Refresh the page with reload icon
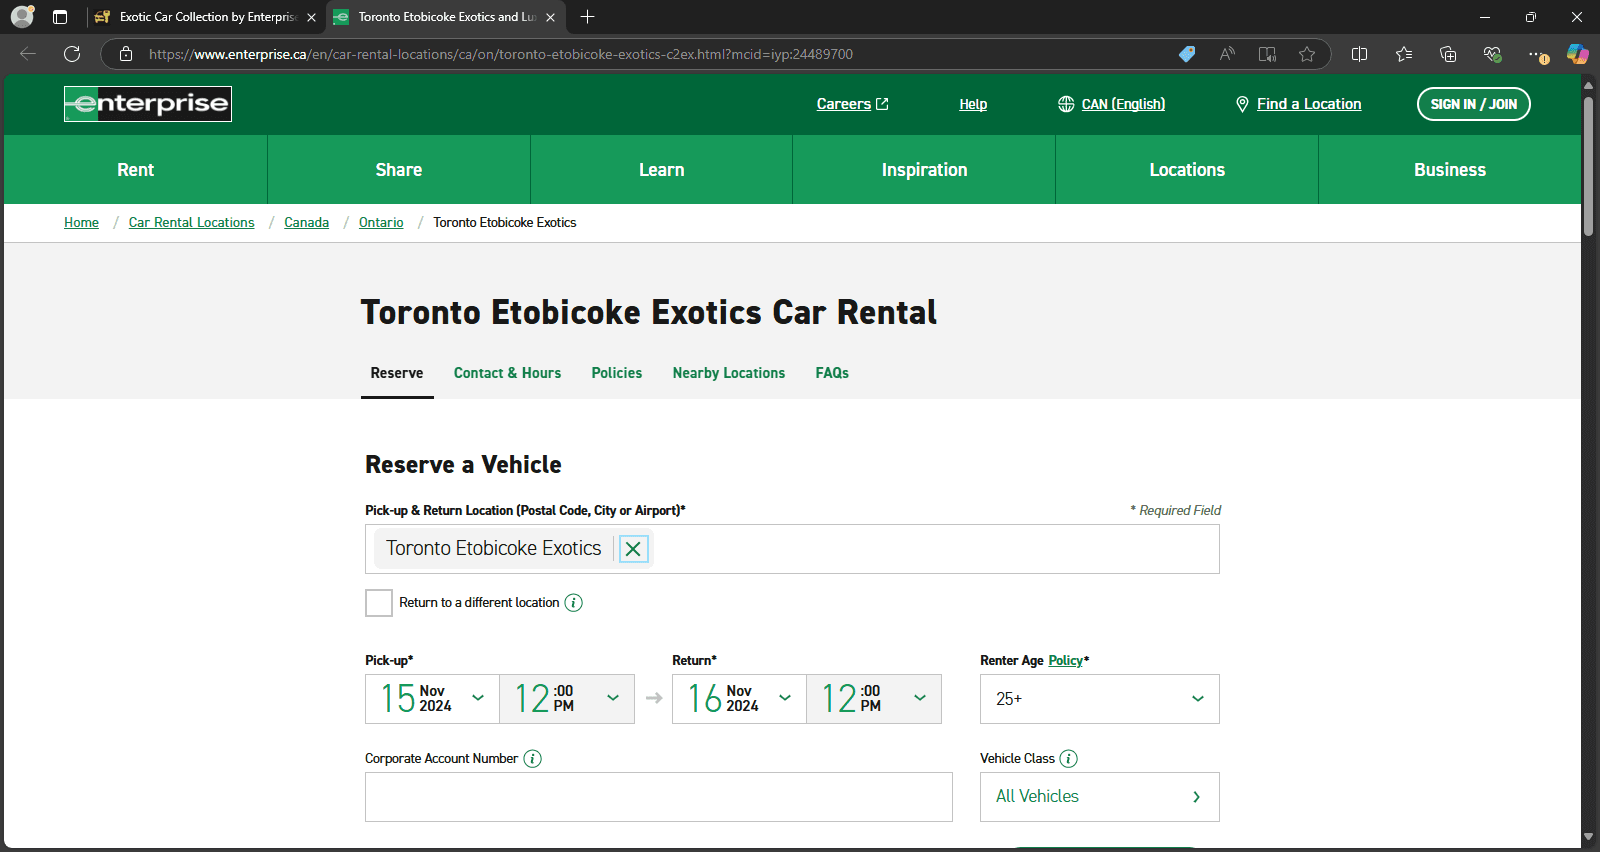This screenshot has width=1600, height=852. [72, 54]
